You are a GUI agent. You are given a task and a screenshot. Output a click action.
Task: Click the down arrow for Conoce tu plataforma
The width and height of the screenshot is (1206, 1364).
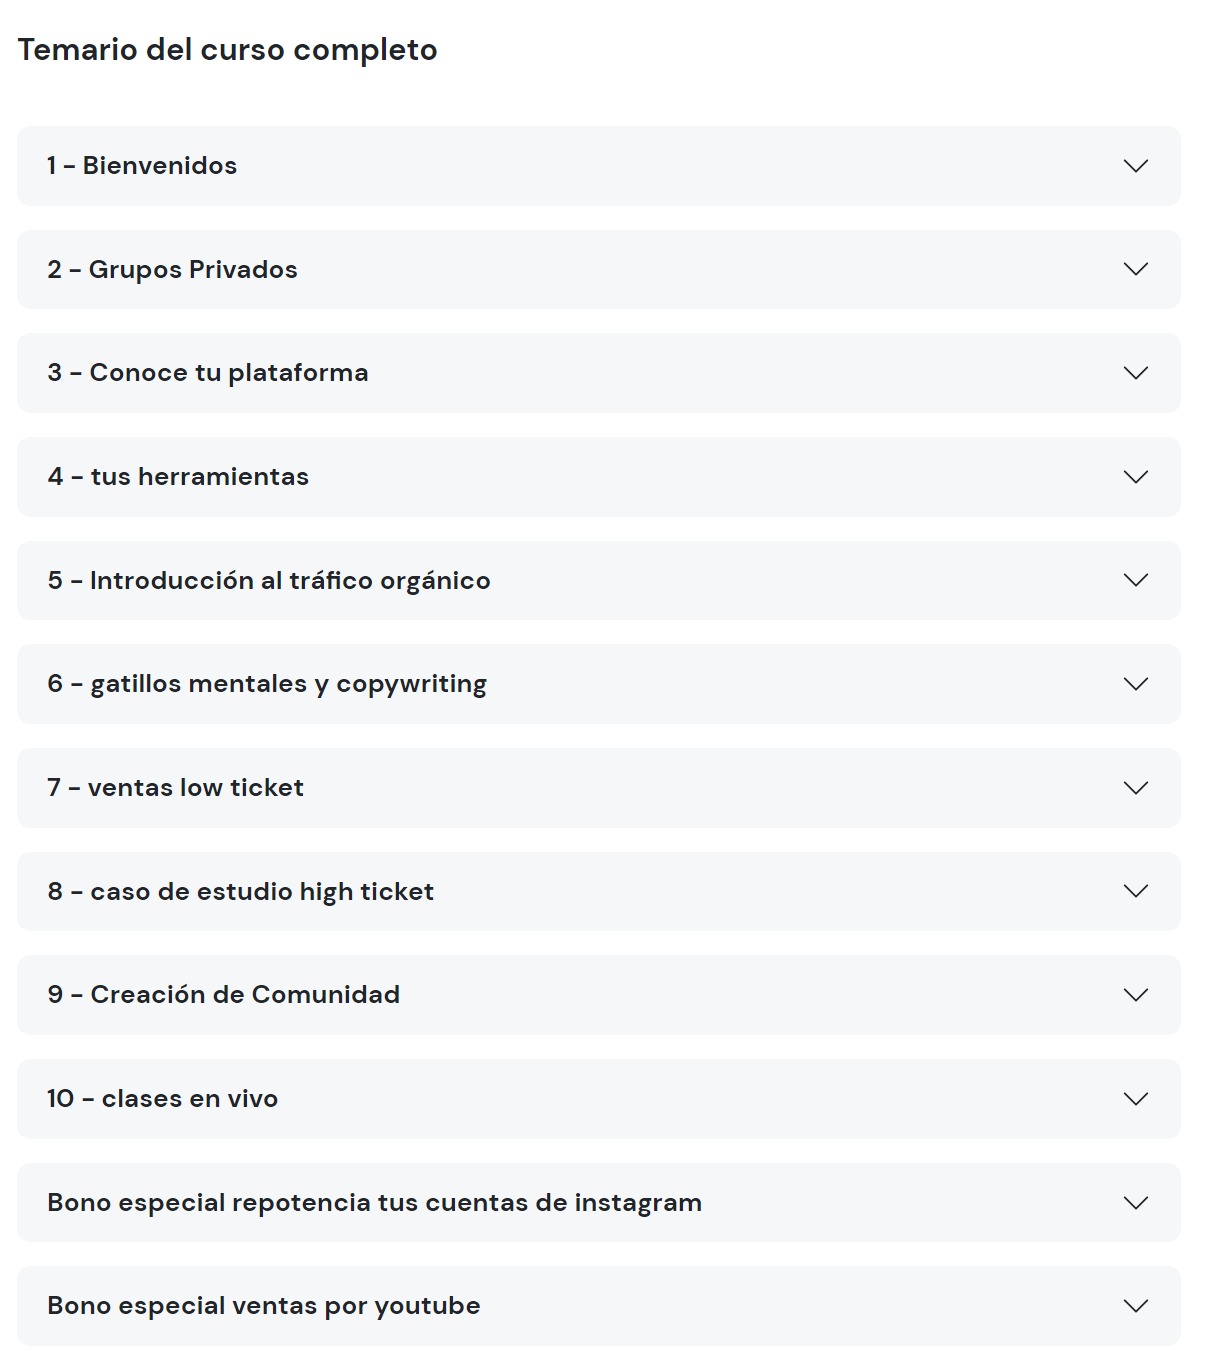[x=1135, y=373]
